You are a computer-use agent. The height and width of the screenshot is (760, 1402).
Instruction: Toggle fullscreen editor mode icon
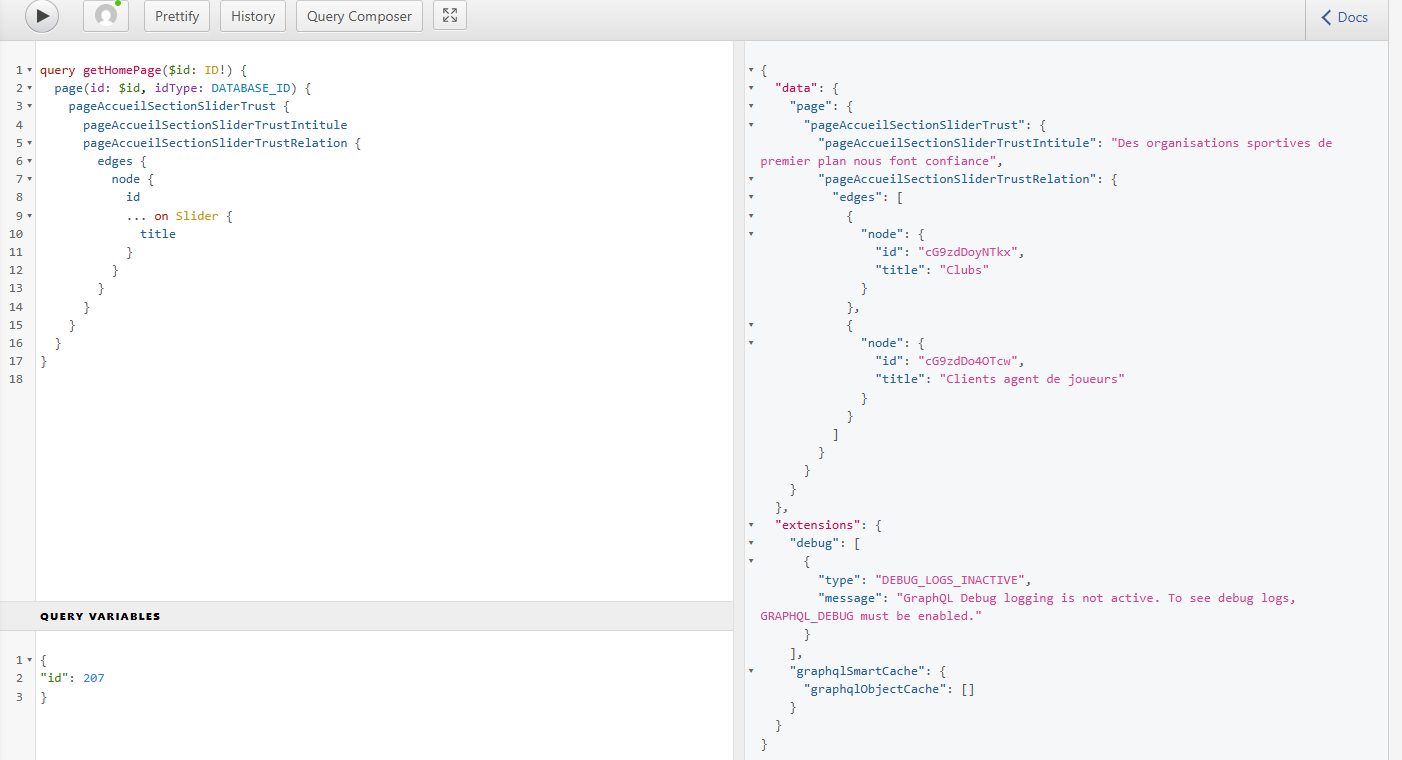[x=450, y=16]
